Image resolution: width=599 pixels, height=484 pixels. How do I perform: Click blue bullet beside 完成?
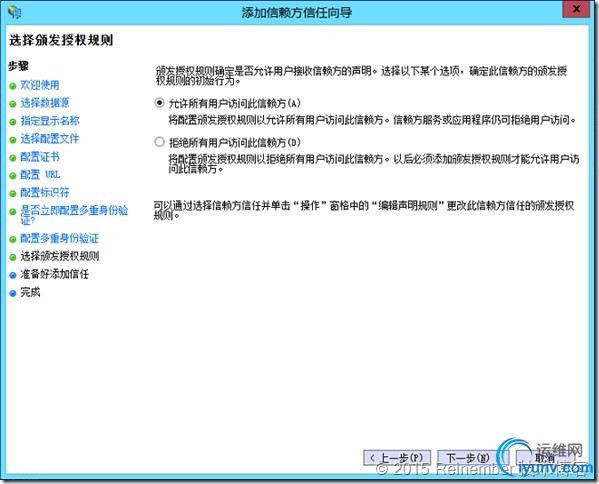pyautogui.click(x=13, y=293)
